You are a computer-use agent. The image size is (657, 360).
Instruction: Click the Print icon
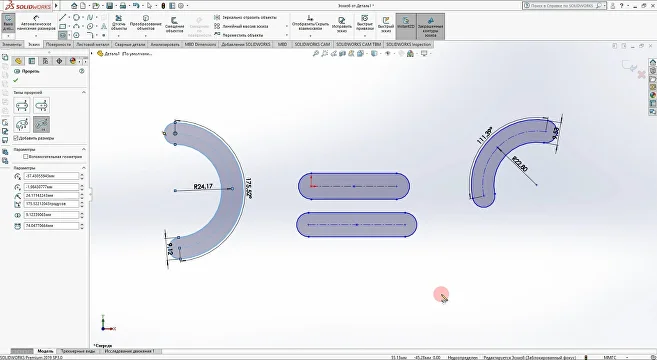(x=123, y=6)
